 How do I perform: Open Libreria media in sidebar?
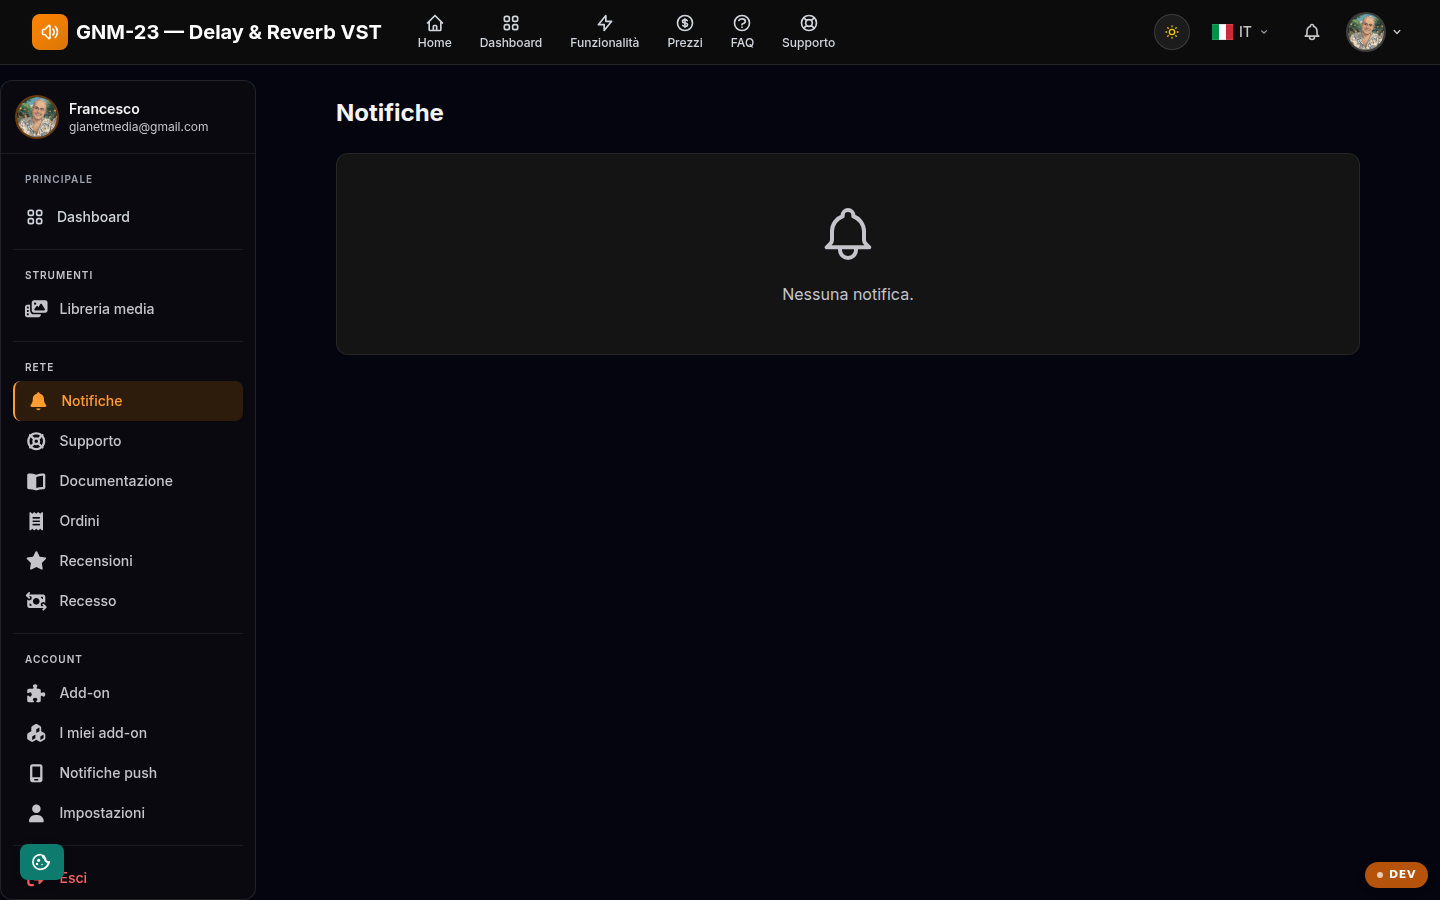point(128,309)
